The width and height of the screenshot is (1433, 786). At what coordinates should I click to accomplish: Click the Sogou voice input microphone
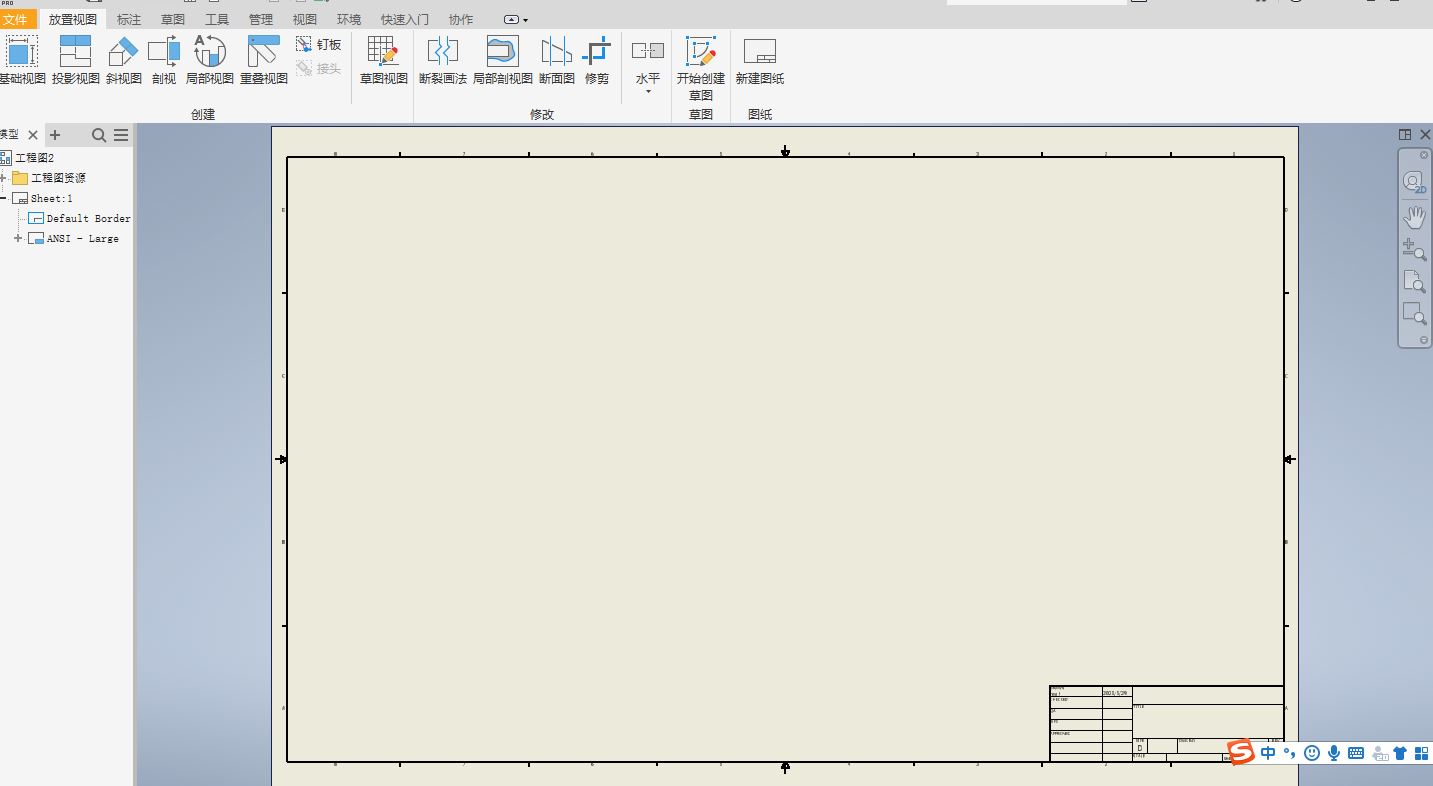[x=1334, y=753]
